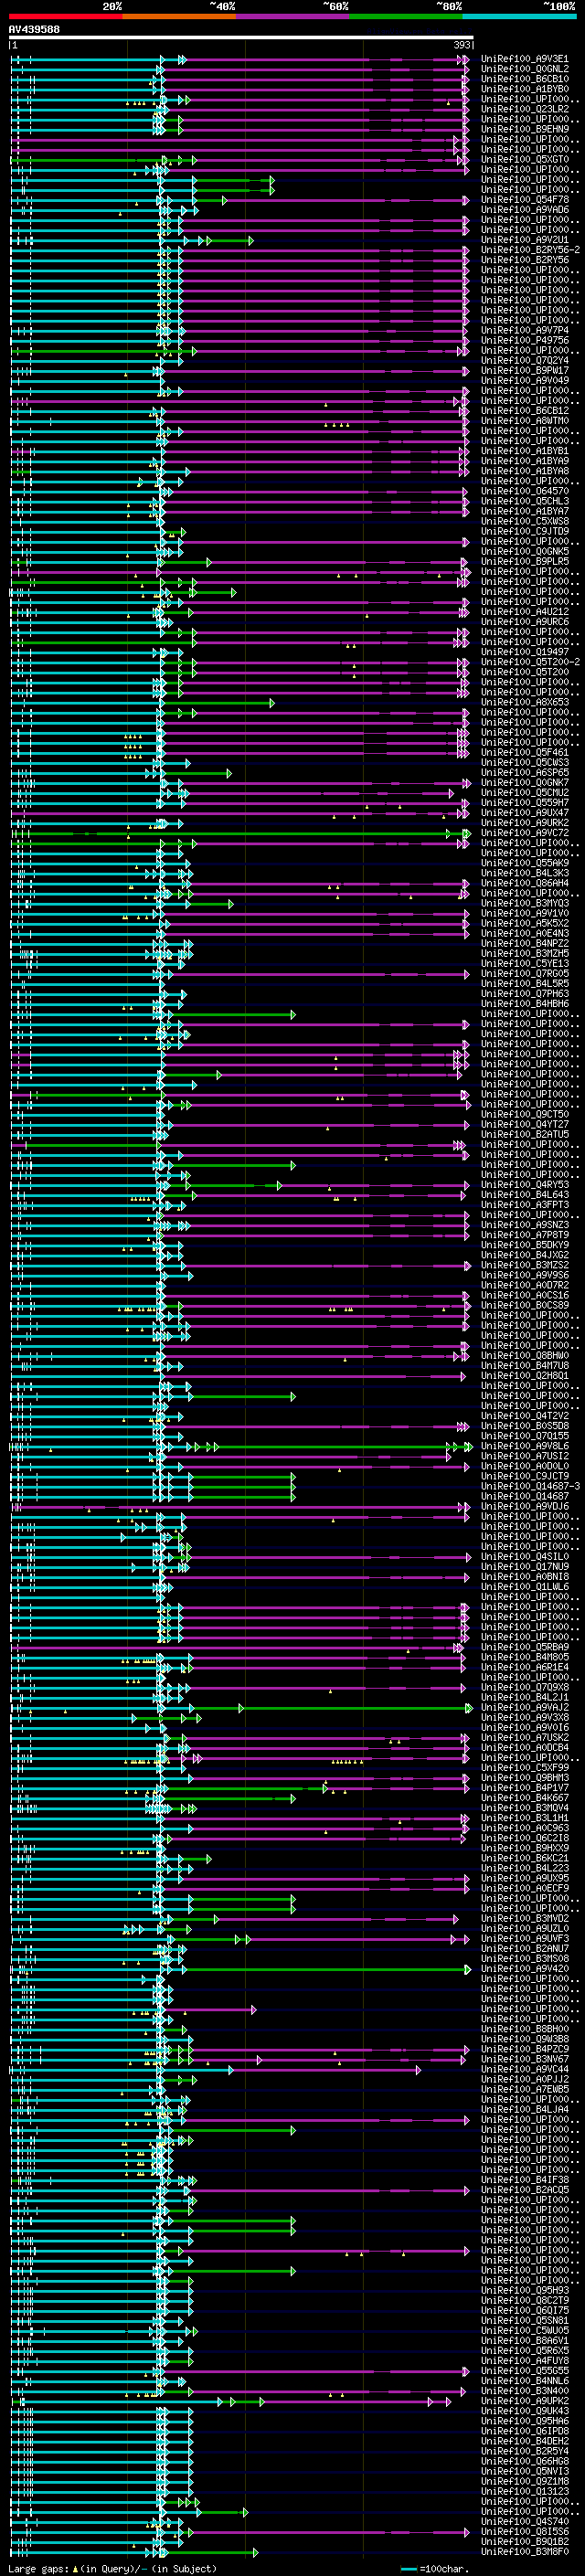Viewport: 585px width, 2576px height.
Task: Select the UniRef100_A8WTM0 entry
Action: (524, 421)
